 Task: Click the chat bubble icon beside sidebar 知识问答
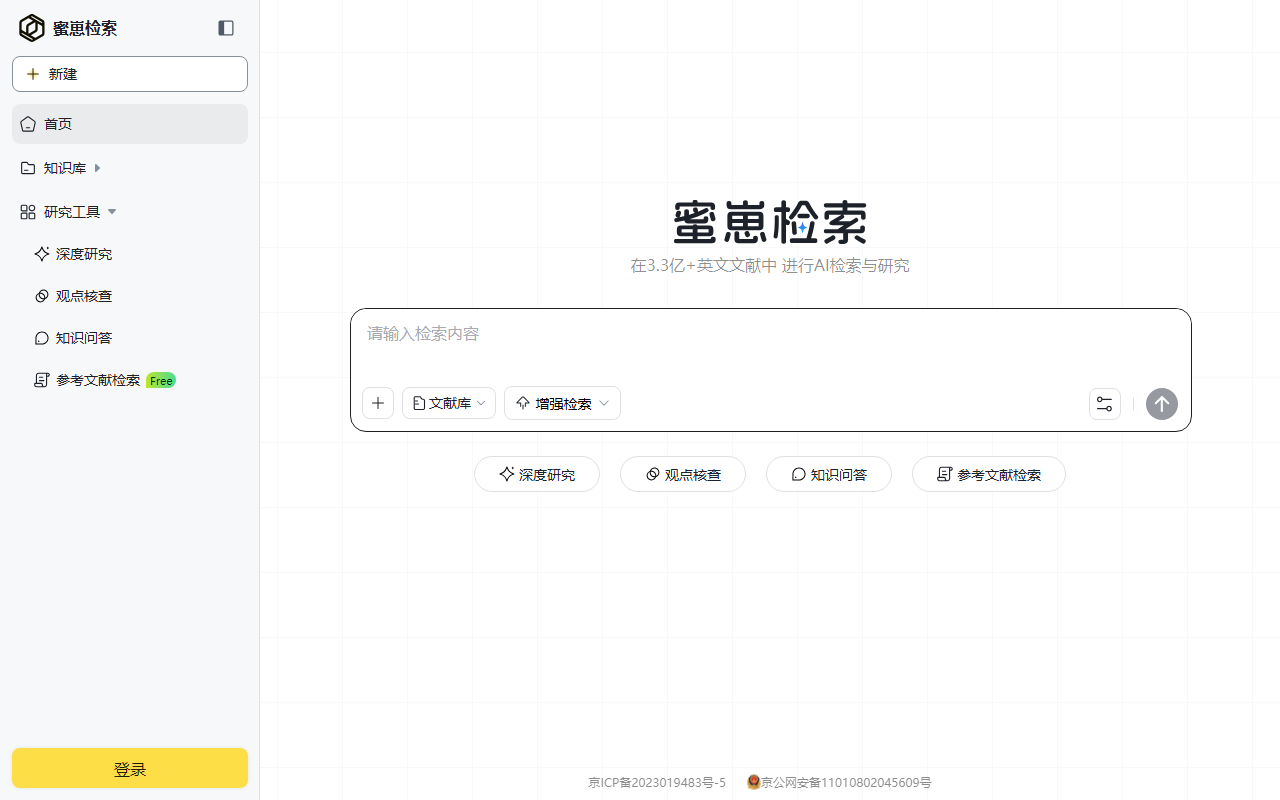tap(41, 338)
